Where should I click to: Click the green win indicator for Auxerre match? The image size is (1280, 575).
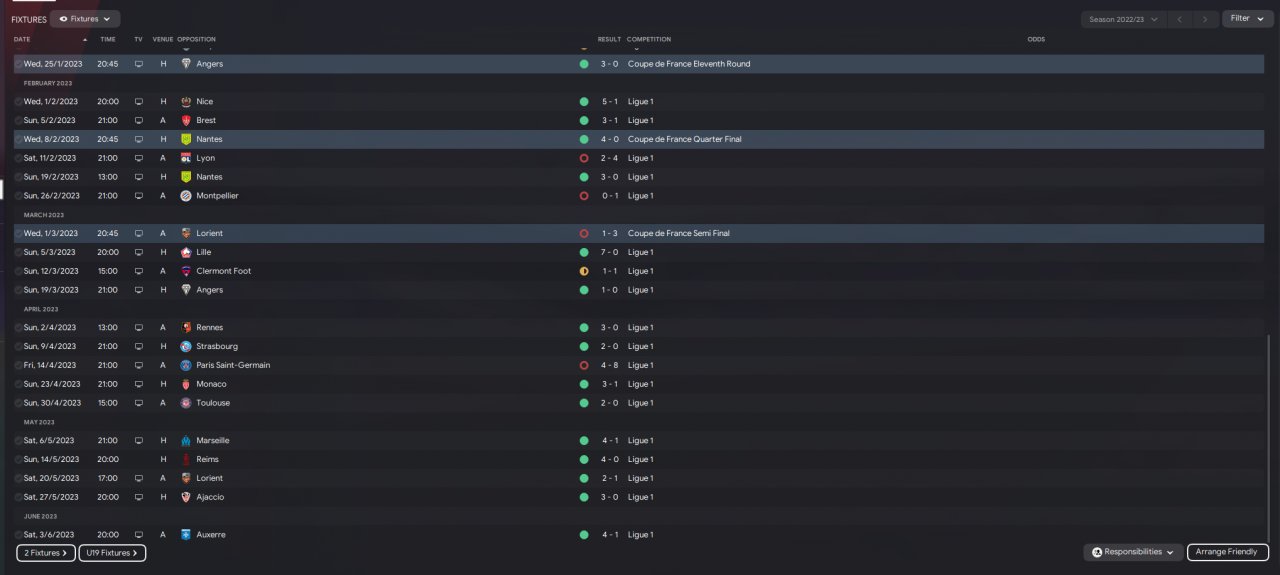(584, 535)
